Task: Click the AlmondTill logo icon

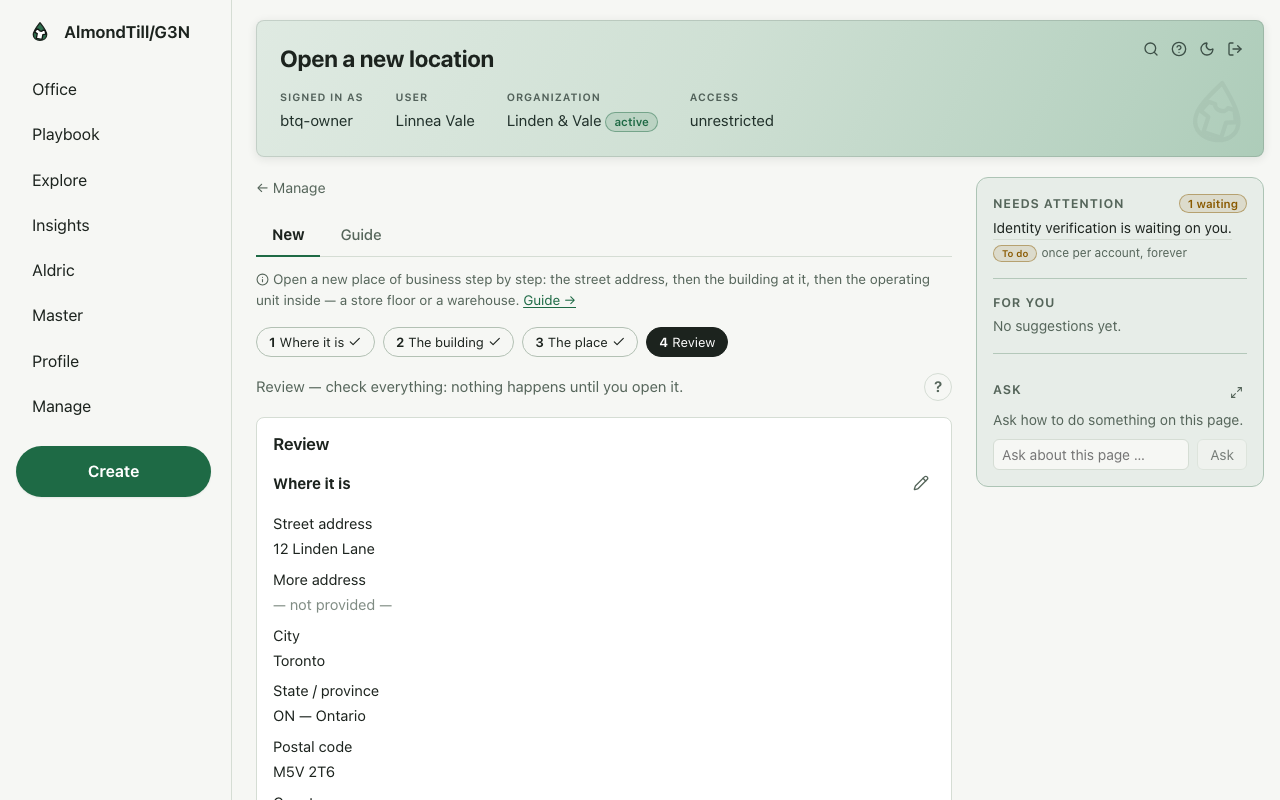Action: tap(40, 32)
